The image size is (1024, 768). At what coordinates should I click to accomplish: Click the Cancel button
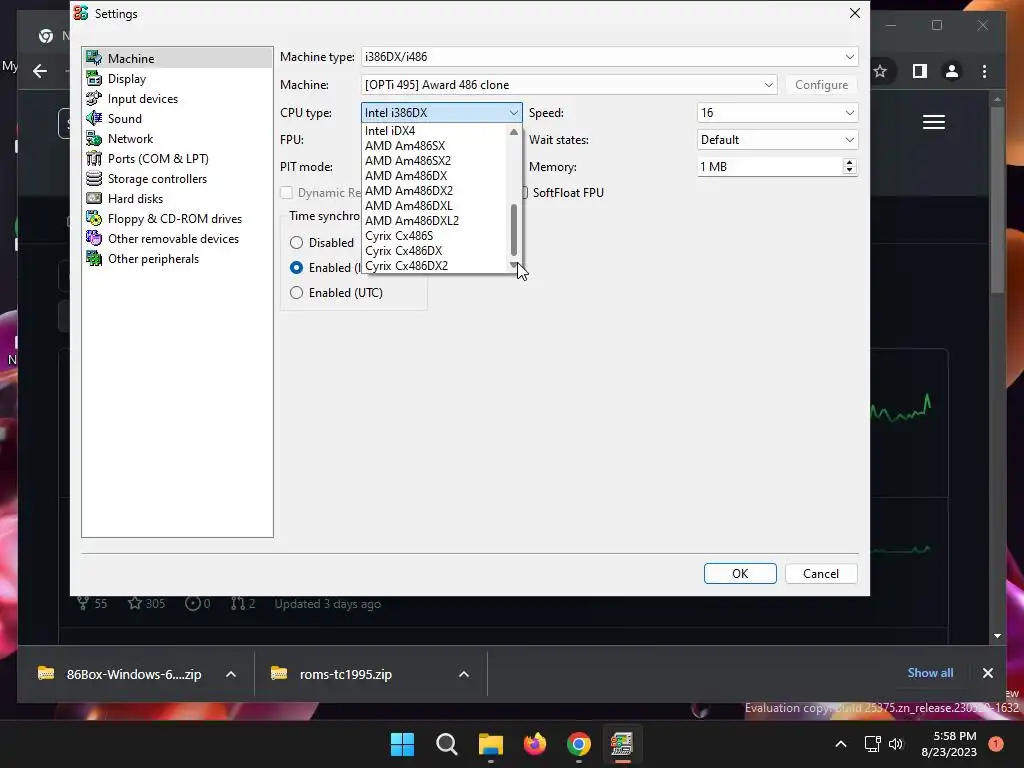(821, 573)
